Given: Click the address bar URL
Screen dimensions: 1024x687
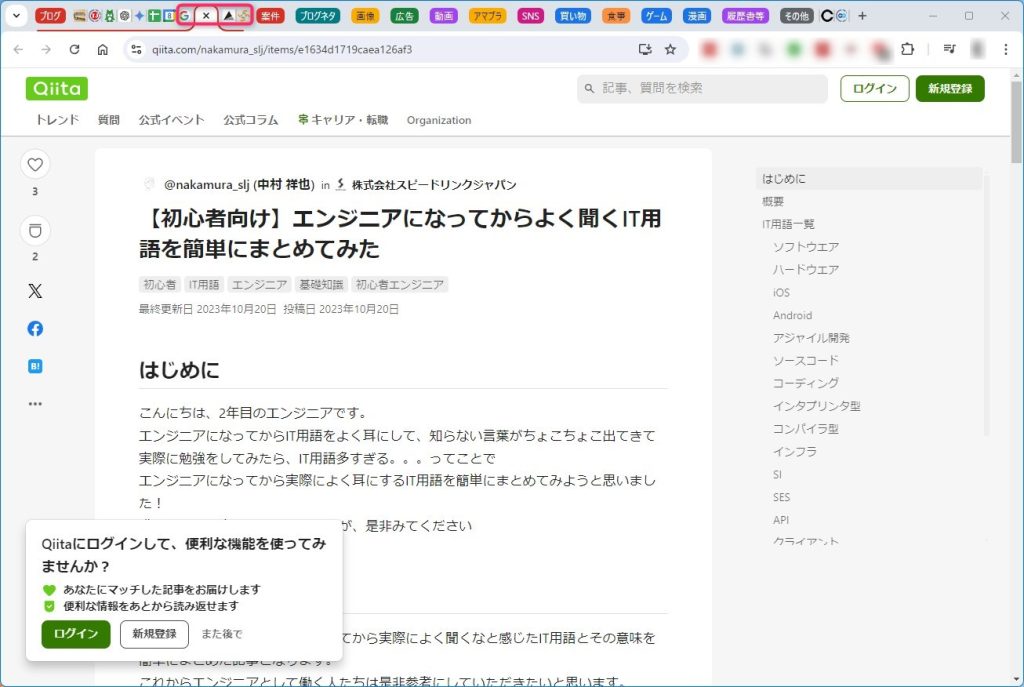Looking at the screenshot, I should [x=282, y=50].
